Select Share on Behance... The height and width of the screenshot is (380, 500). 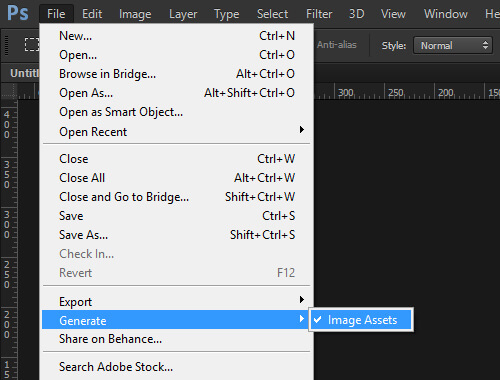coord(177,339)
